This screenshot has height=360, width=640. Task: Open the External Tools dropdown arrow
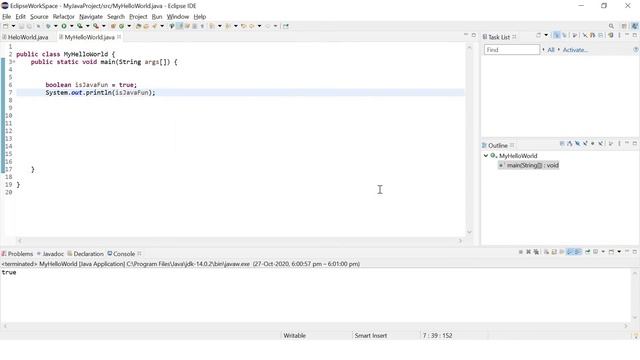[104, 26]
